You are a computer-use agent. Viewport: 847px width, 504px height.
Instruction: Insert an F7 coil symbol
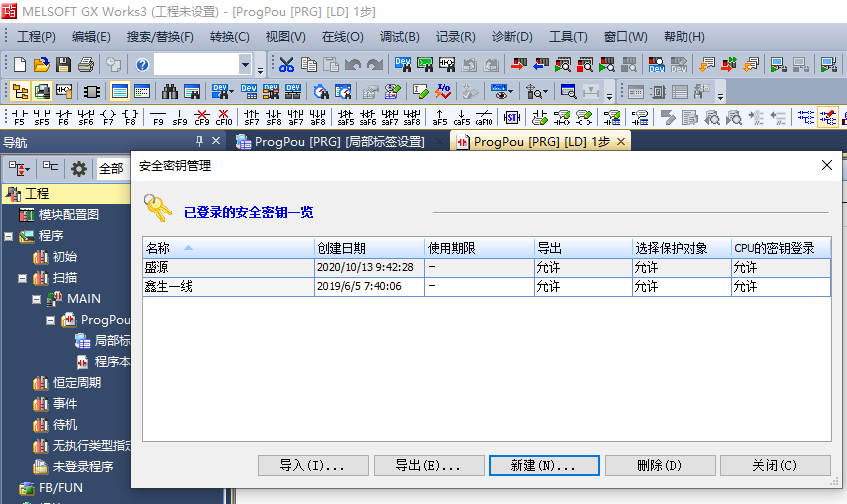click(108, 118)
